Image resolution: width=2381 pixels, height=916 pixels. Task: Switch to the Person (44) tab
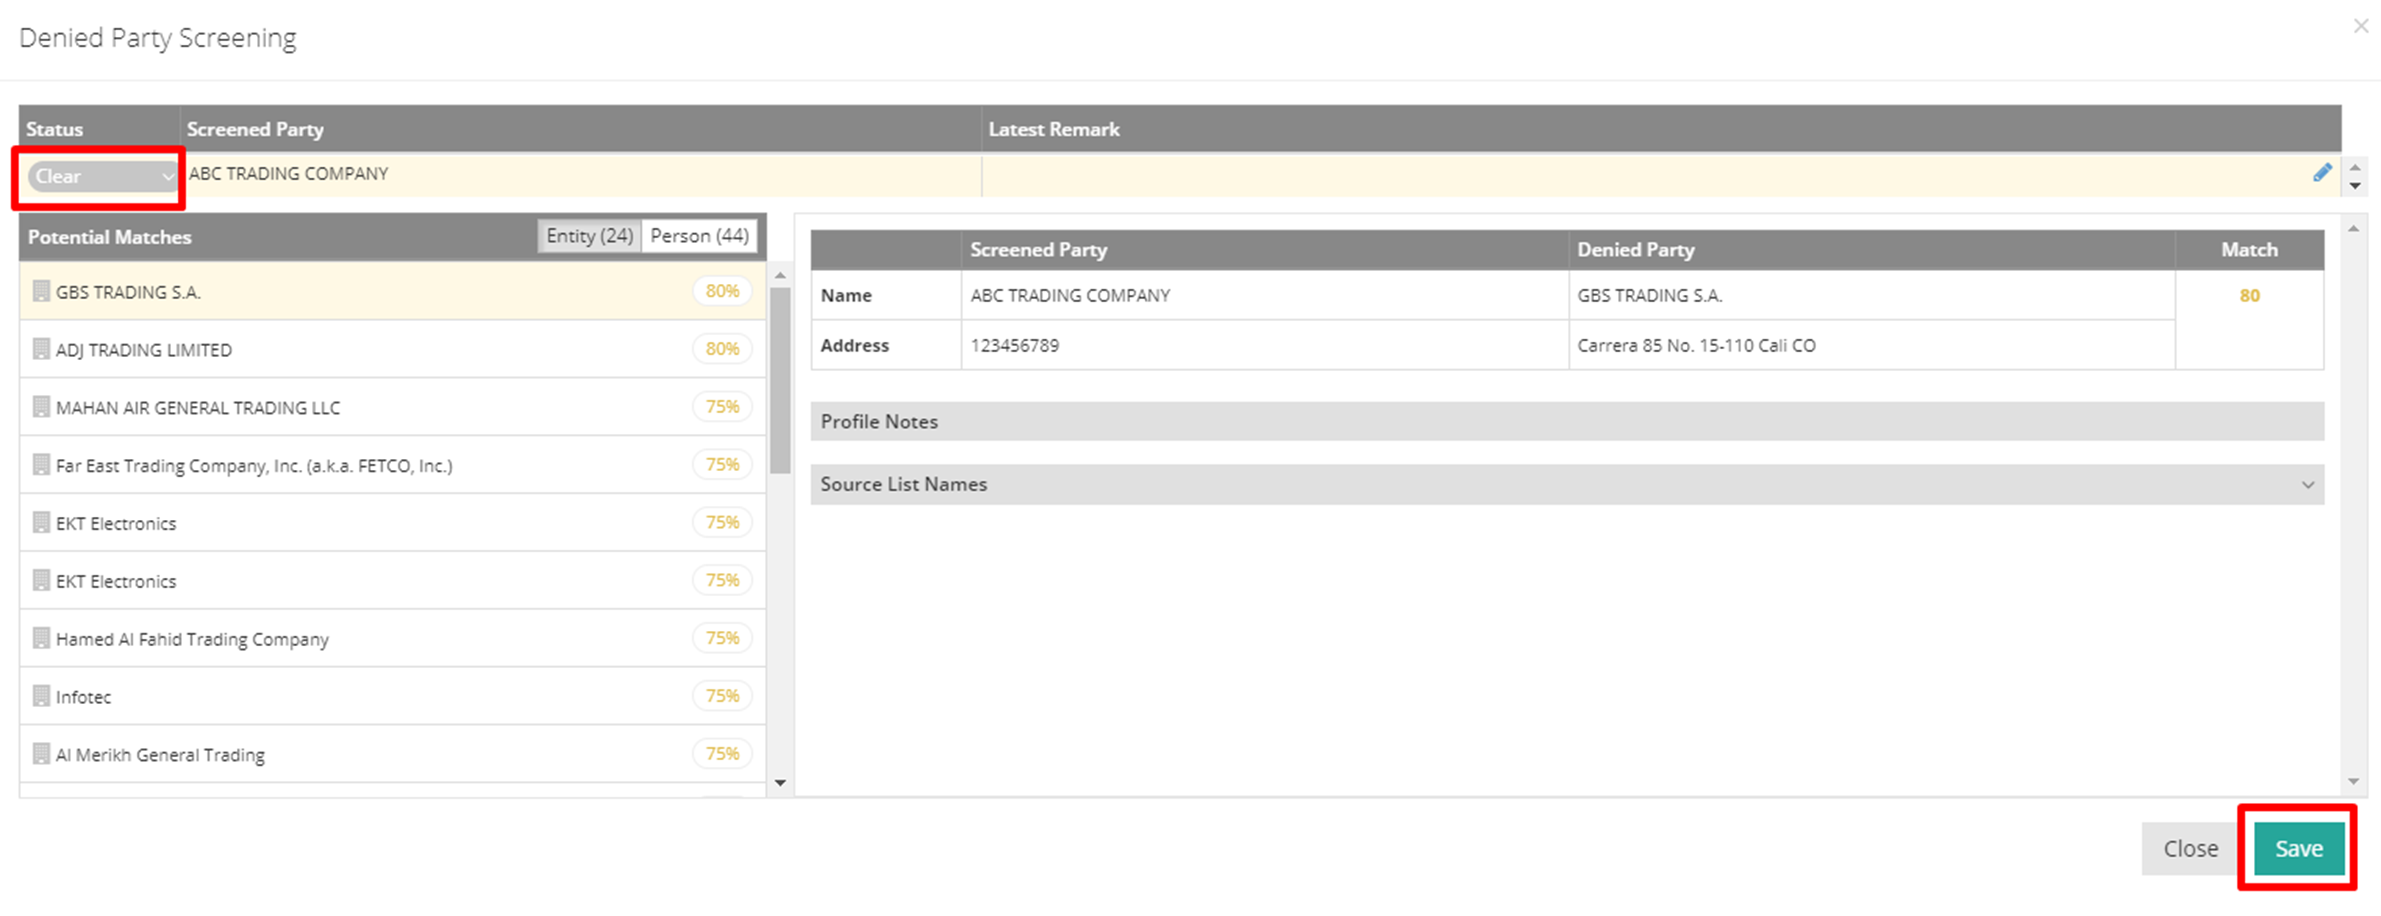[x=699, y=236]
